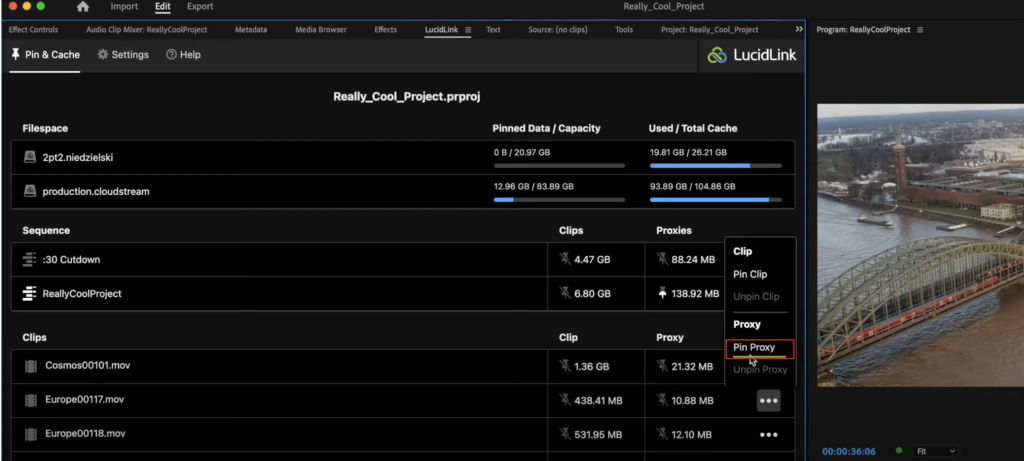This screenshot has width=1024, height=461.
Task: Go to the Premiere Home screen icon
Action: tap(83, 7)
